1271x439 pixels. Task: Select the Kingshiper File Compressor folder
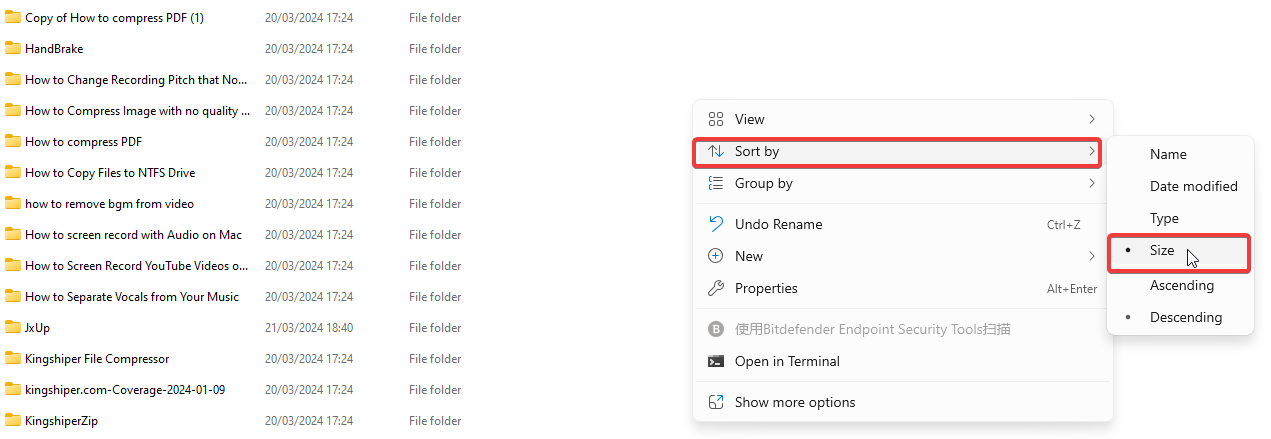point(97,359)
